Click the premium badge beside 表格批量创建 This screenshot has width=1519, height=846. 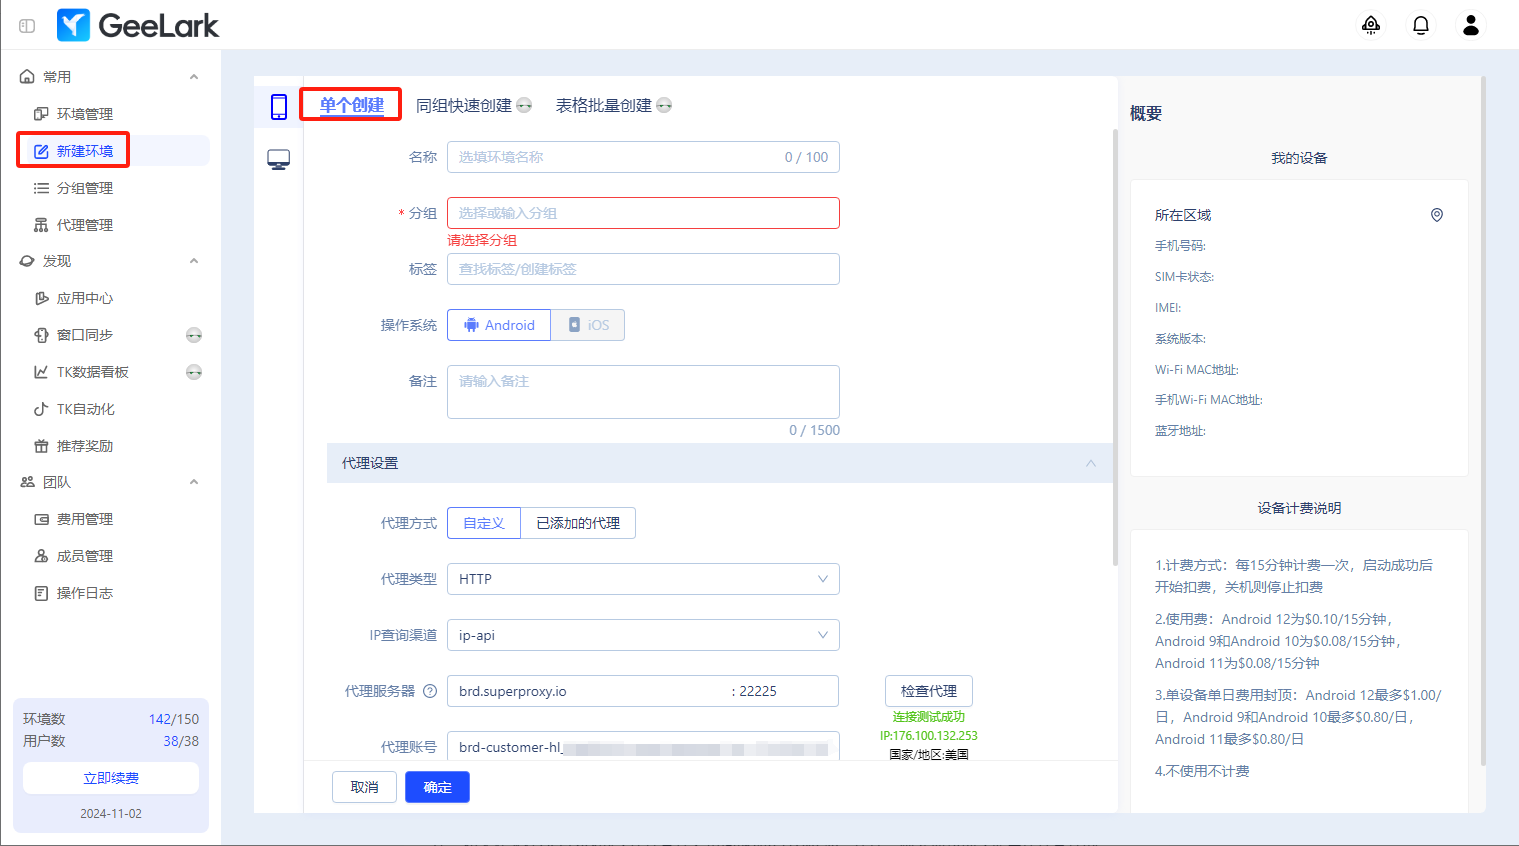(x=664, y=106)
